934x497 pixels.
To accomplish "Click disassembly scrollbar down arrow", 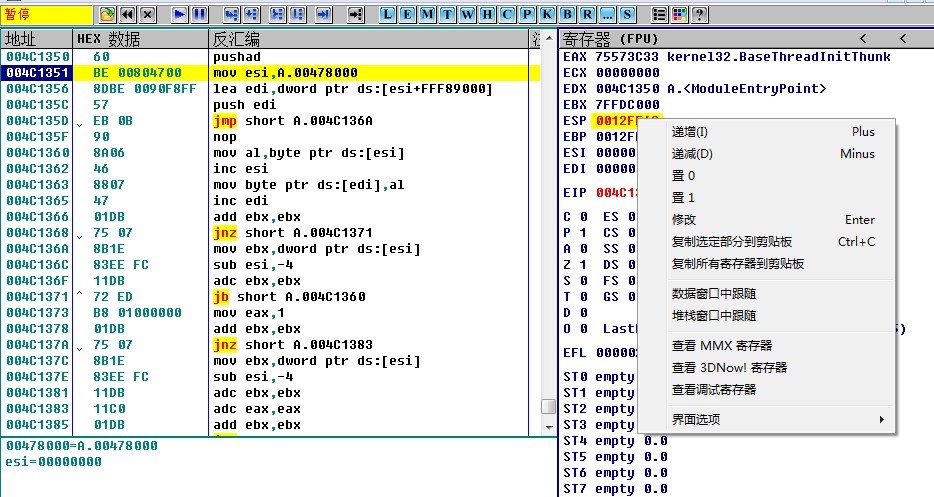I will 549,427.
